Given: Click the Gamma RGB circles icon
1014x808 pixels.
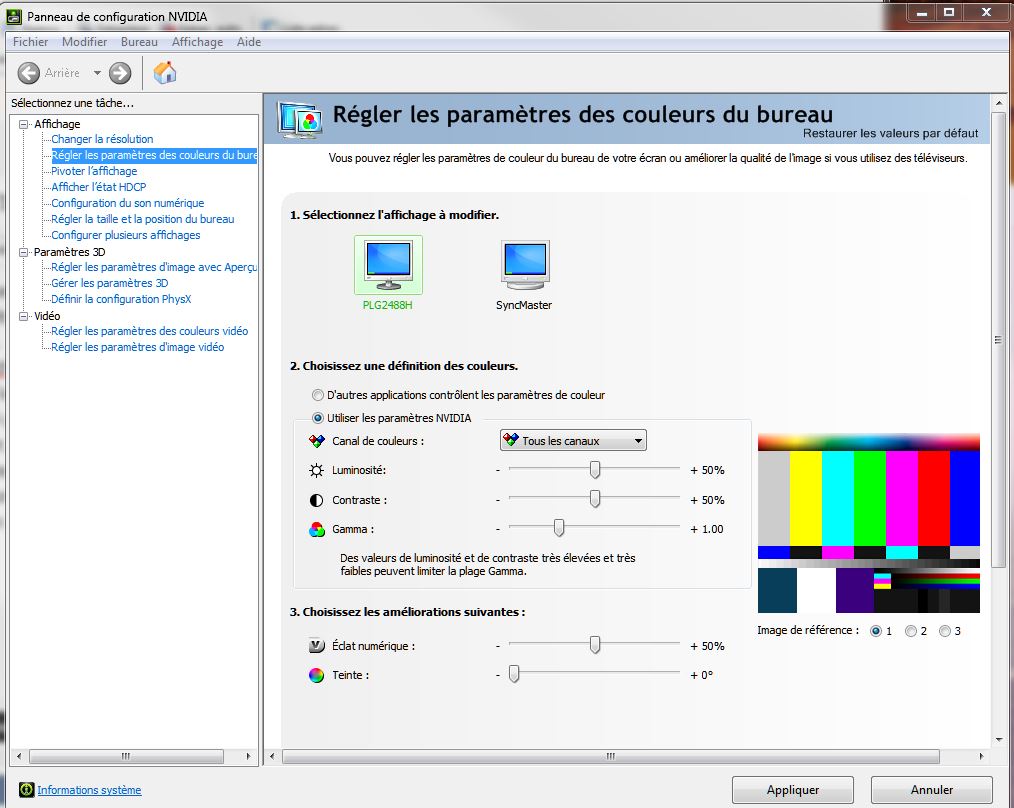Looking at the screenshot, I should (316, 529).
